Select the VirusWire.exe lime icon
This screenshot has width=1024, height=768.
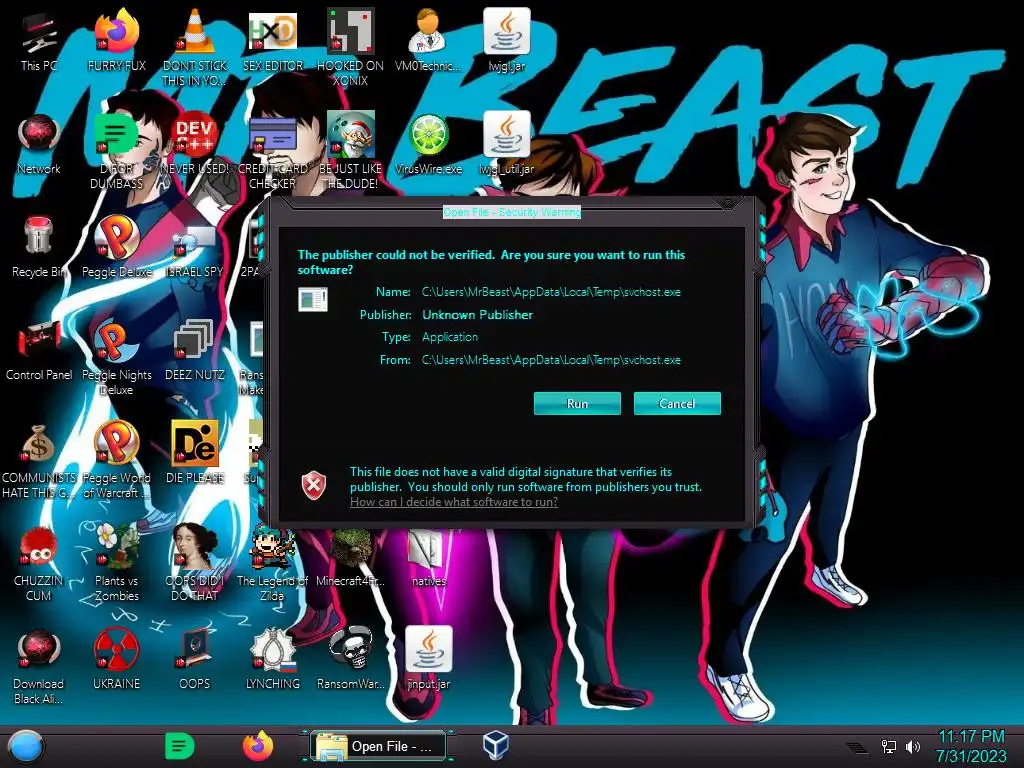point(428,144)
